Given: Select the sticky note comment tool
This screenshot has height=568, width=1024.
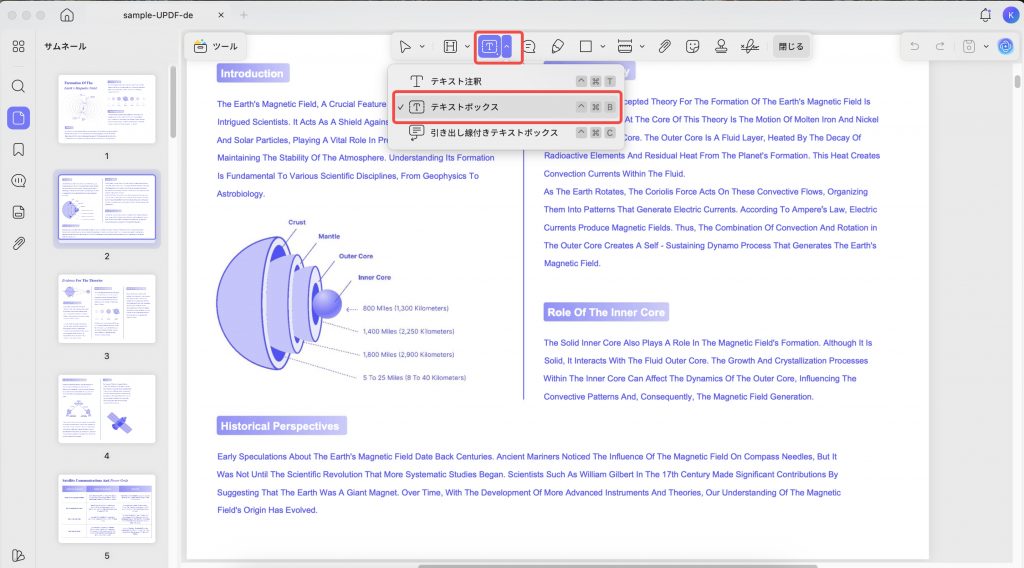Looking at the screenshot, I should tap(529, 46).
